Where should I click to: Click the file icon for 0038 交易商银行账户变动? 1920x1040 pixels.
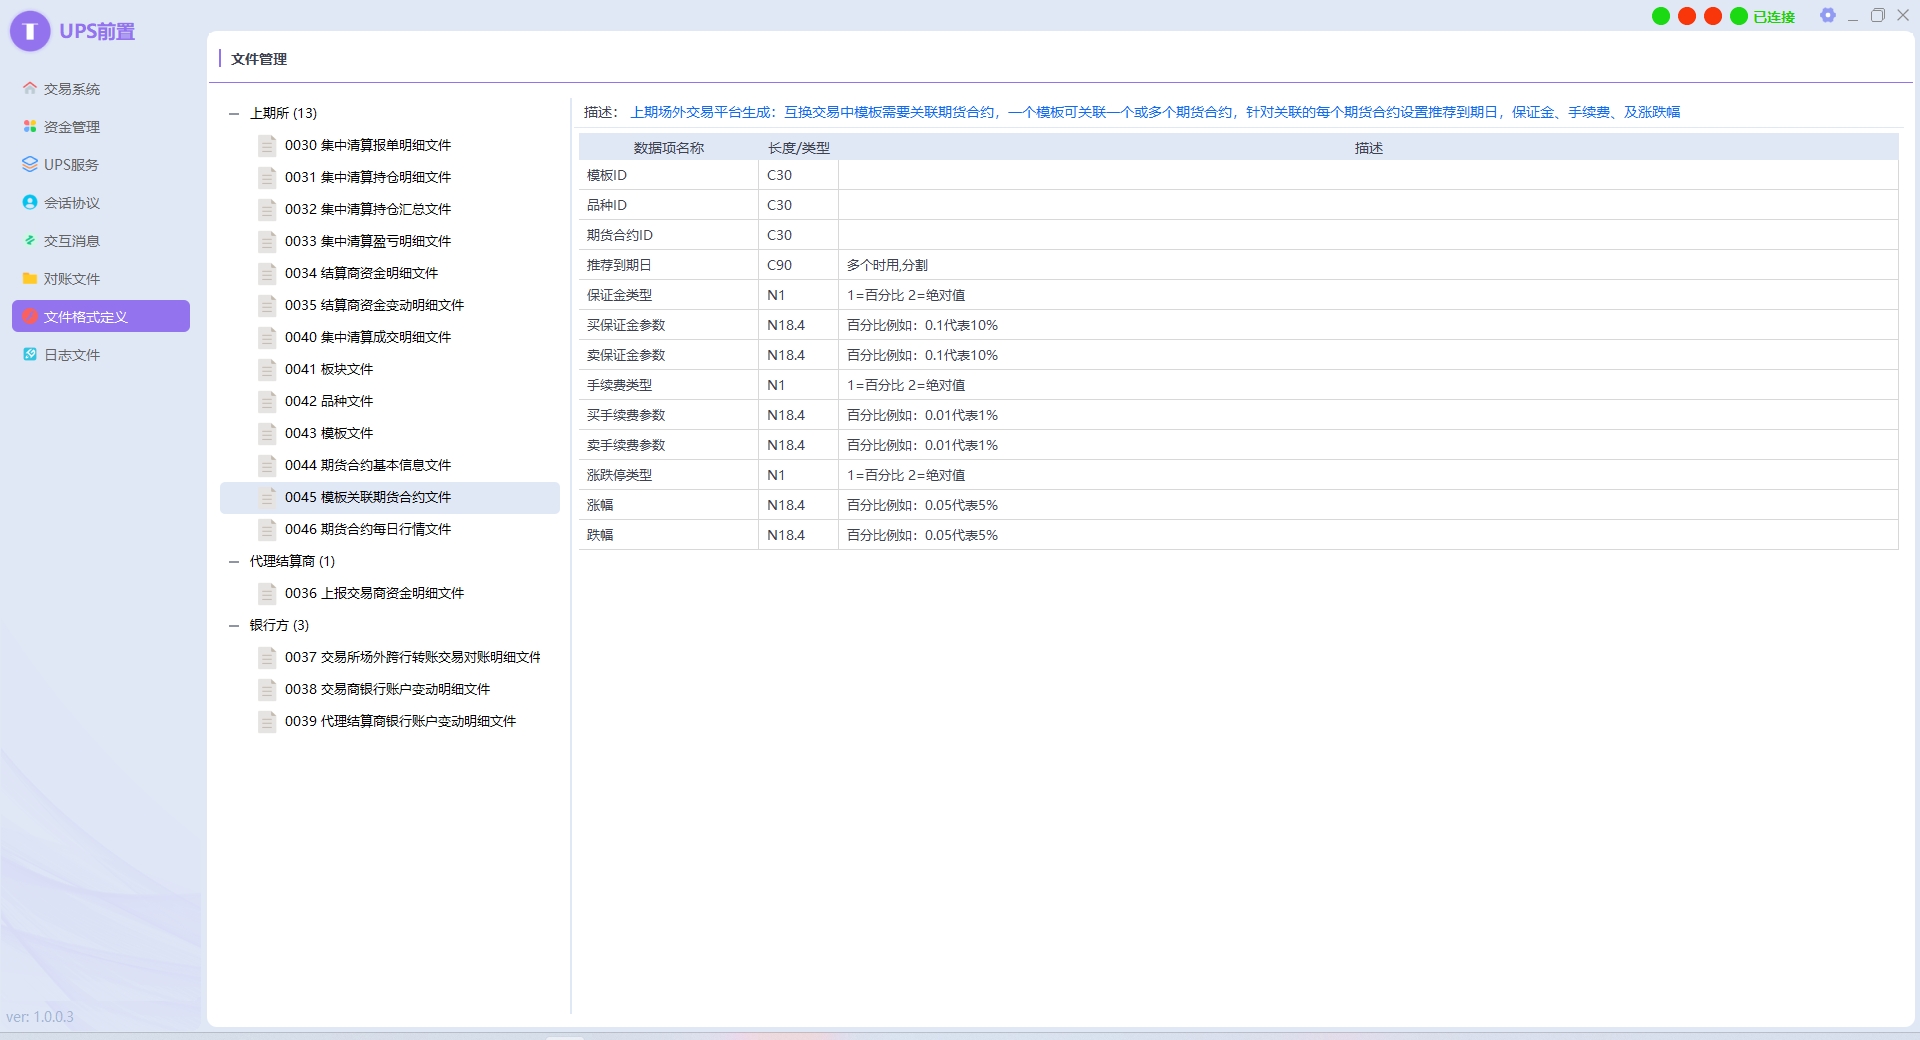pyautogui.click(x=267, y=689)
